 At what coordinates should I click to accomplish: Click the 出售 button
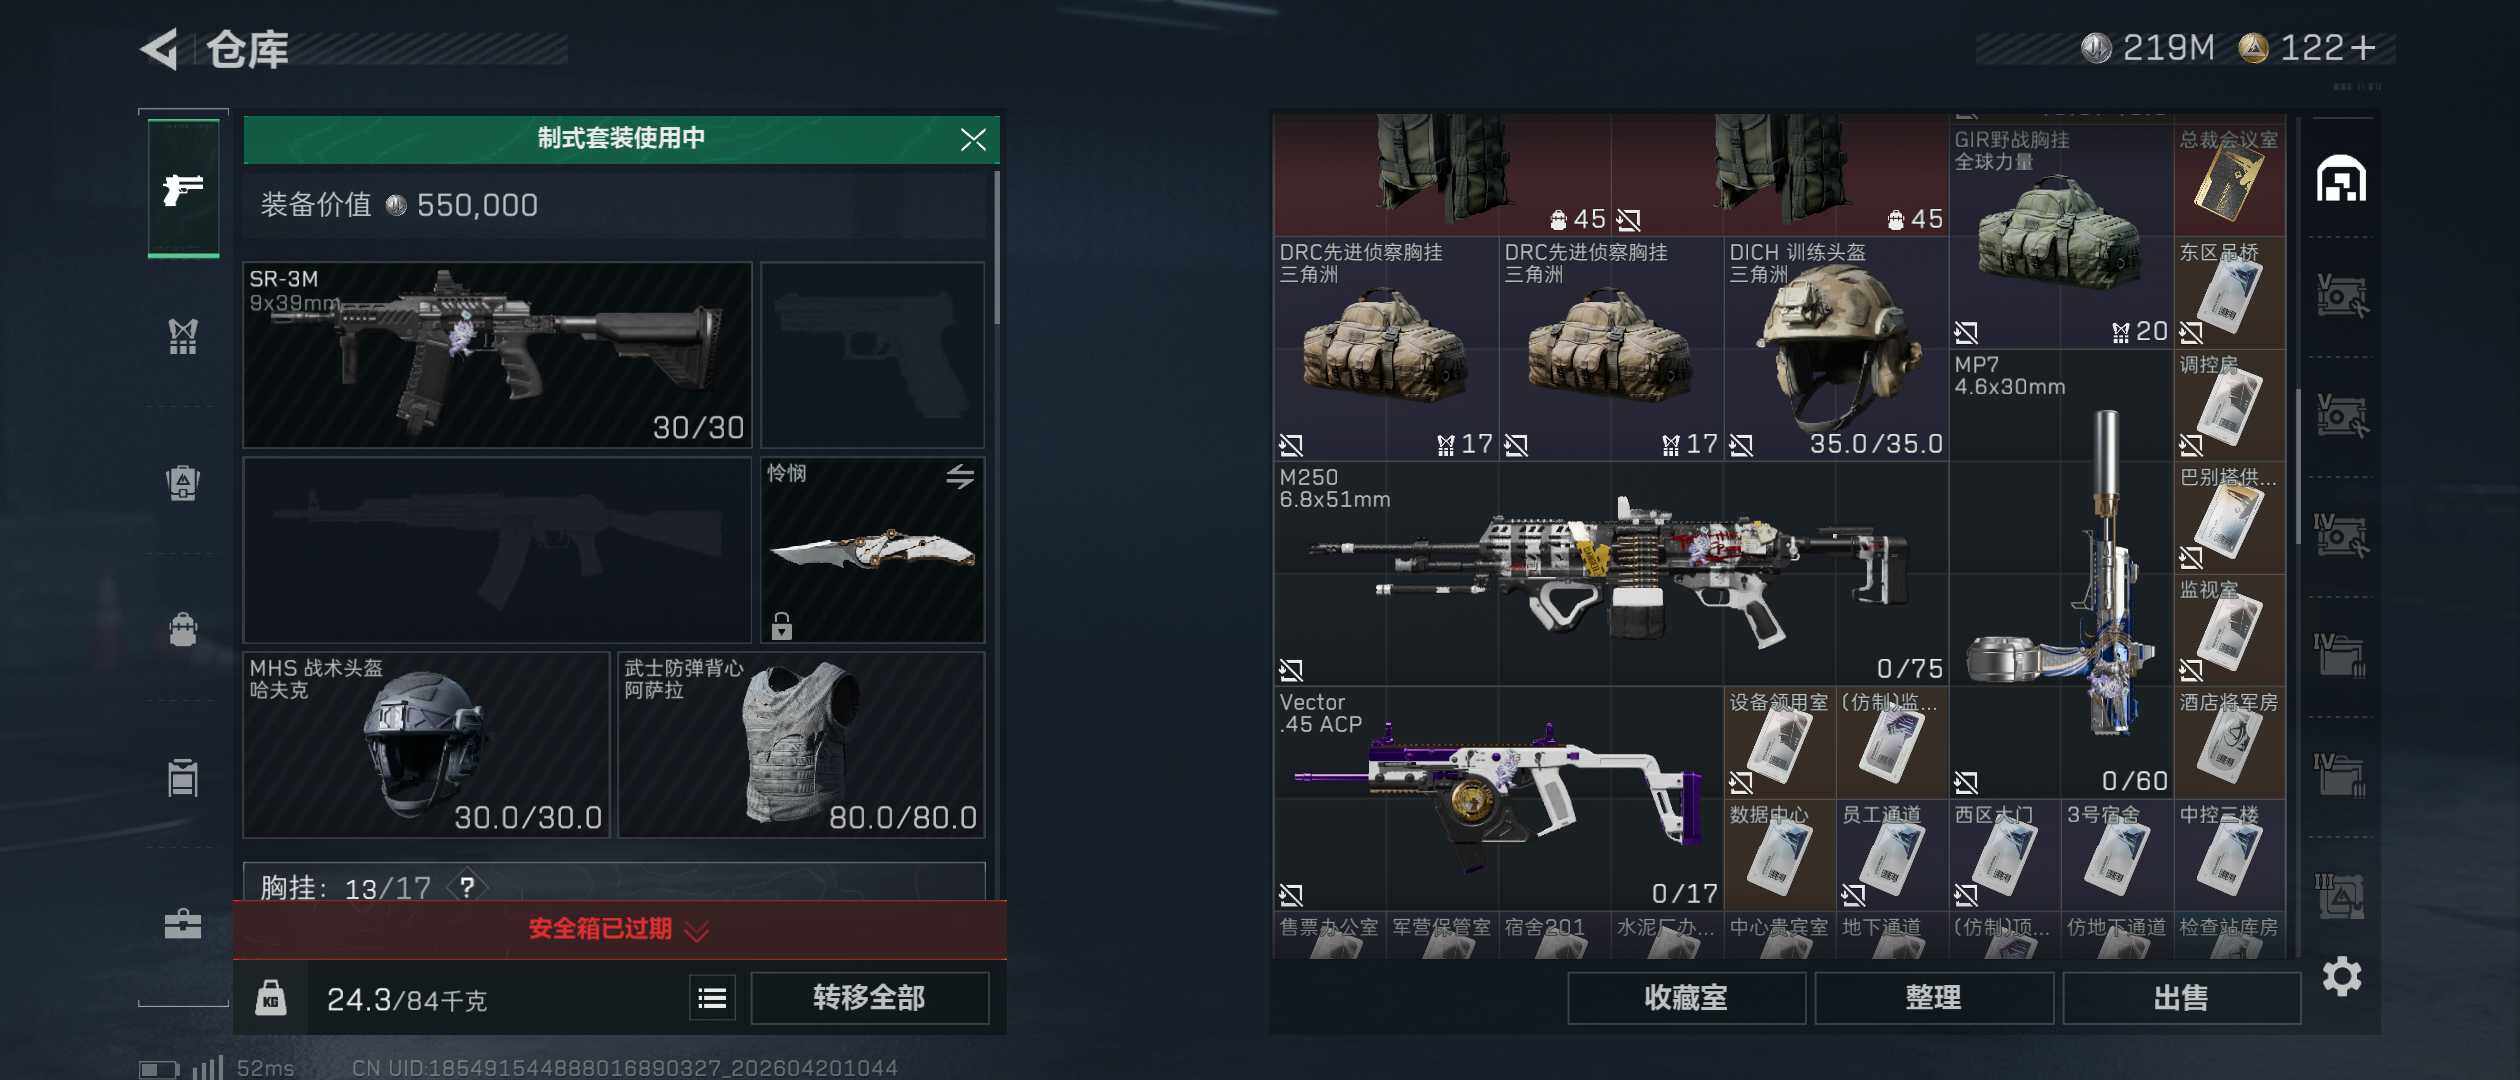point(2181,998)
